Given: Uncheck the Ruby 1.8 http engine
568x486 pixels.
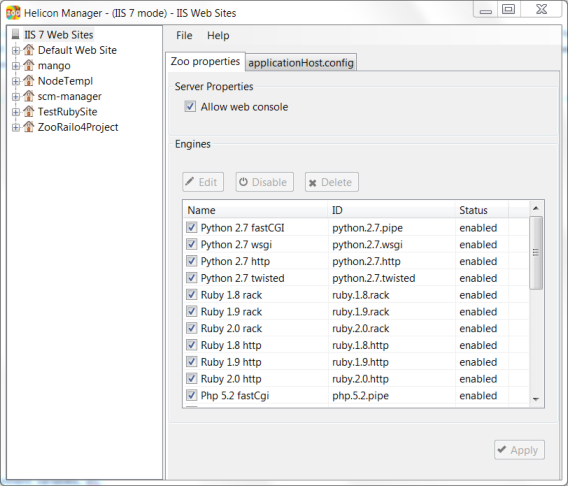Looking at the screenshot, I should point(192,345).
